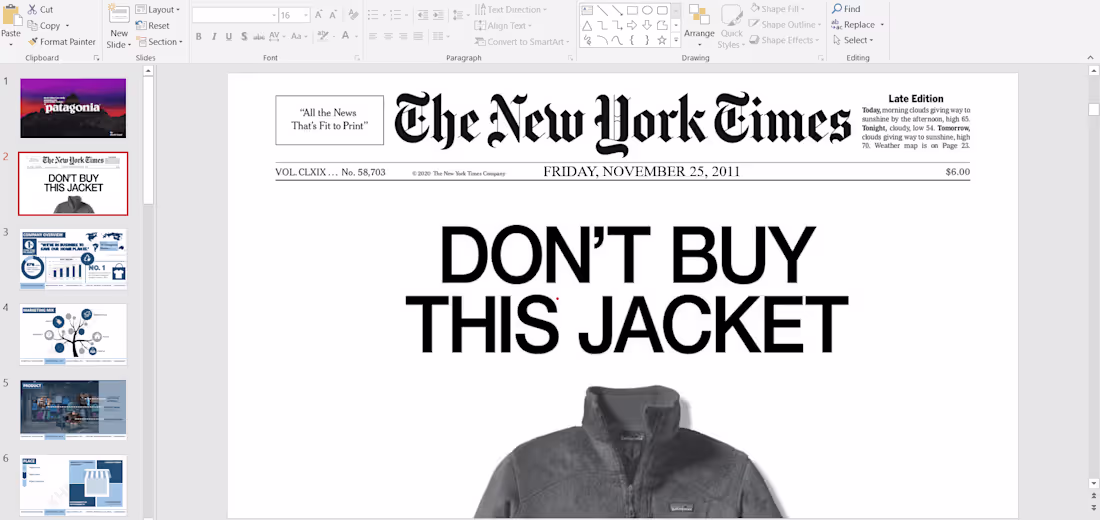Toggle text Shadow formatting
Image resolution: width=1100 pixels, height=520 pixels.
(x=243, y=36)
